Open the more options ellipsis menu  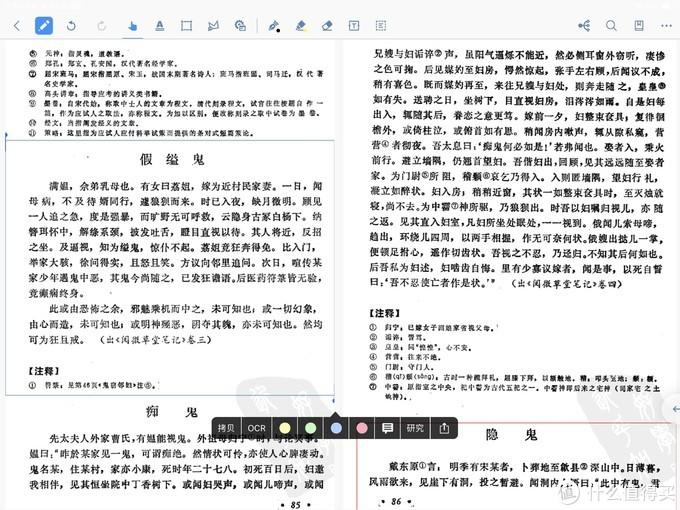coord(666,26)
